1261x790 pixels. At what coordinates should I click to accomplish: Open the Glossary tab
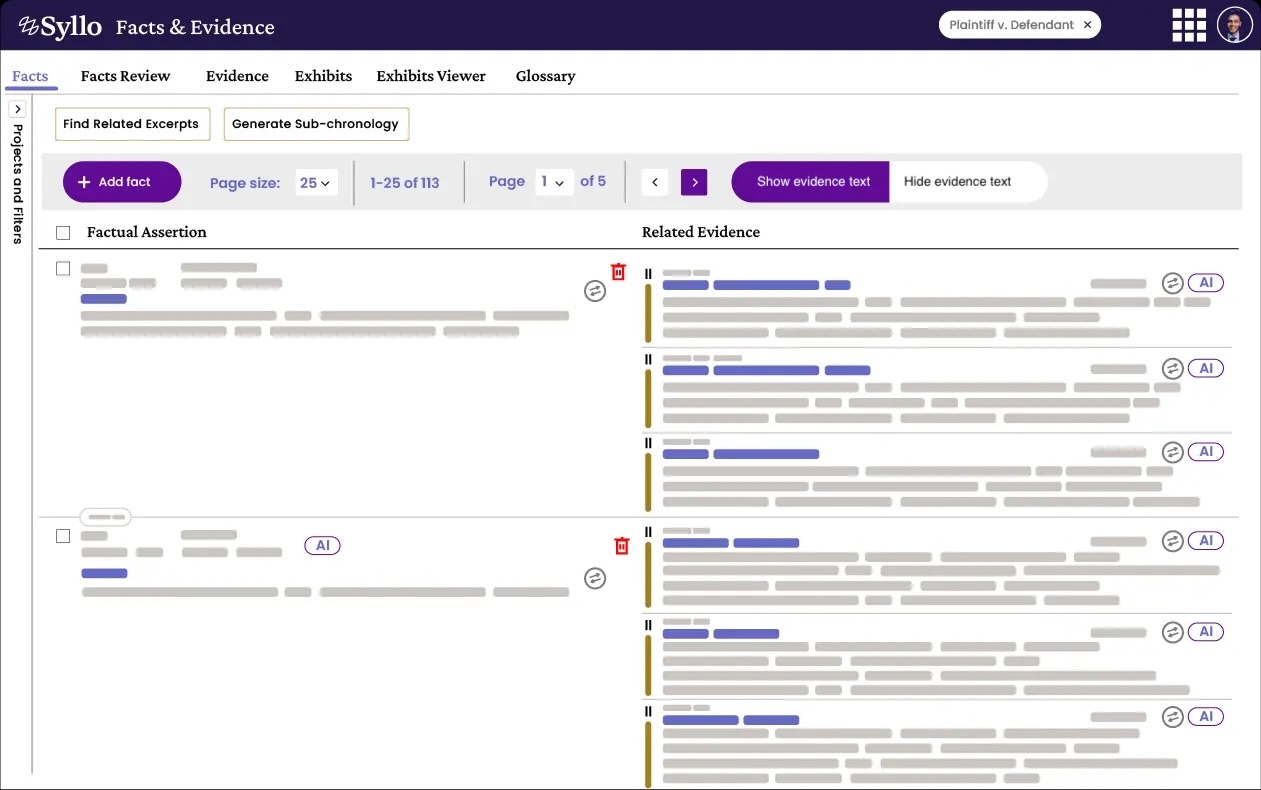[x=545, y=76]
